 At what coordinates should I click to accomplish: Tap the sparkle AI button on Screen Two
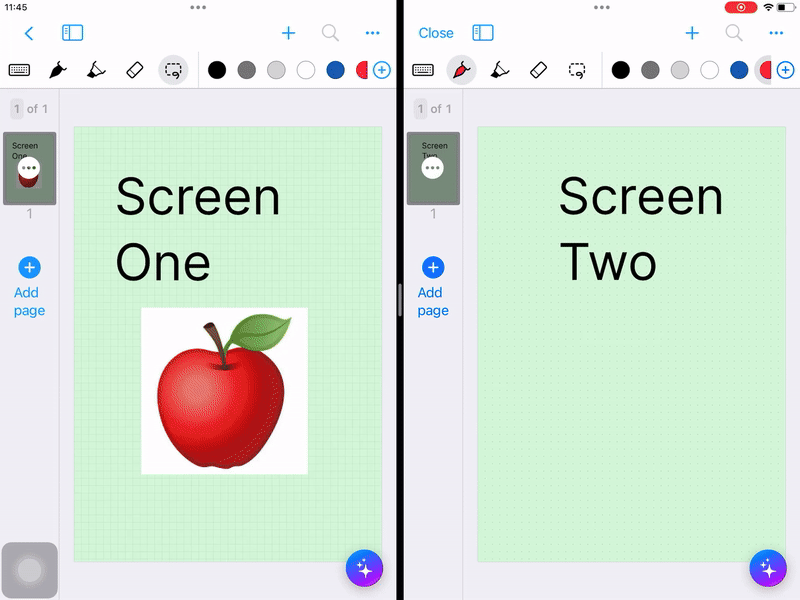tap(768, 568)
